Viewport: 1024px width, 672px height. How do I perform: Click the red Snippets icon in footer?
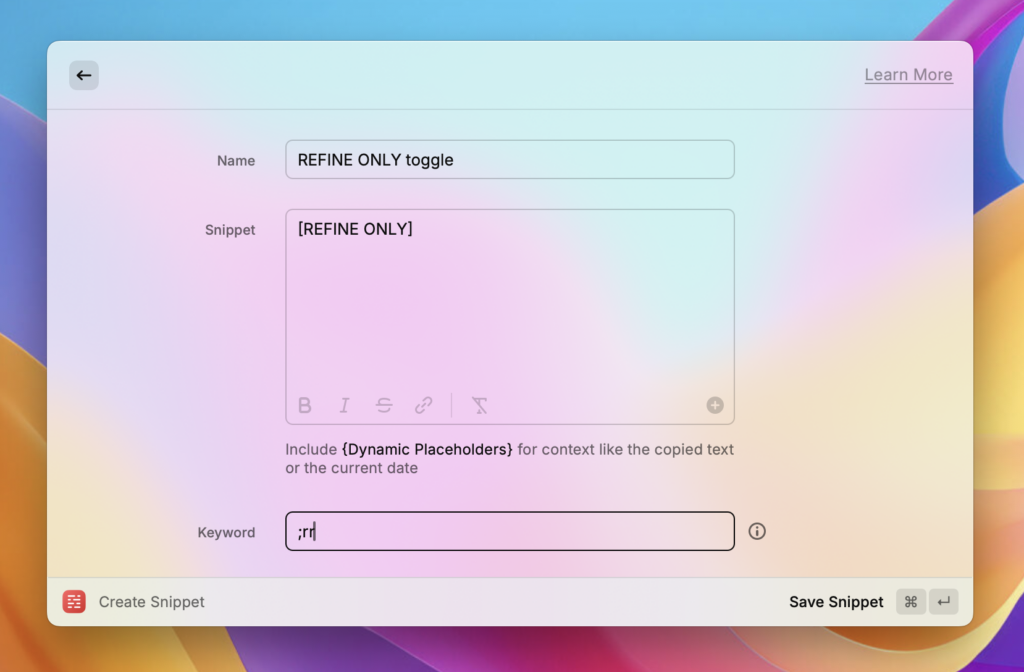74,602
